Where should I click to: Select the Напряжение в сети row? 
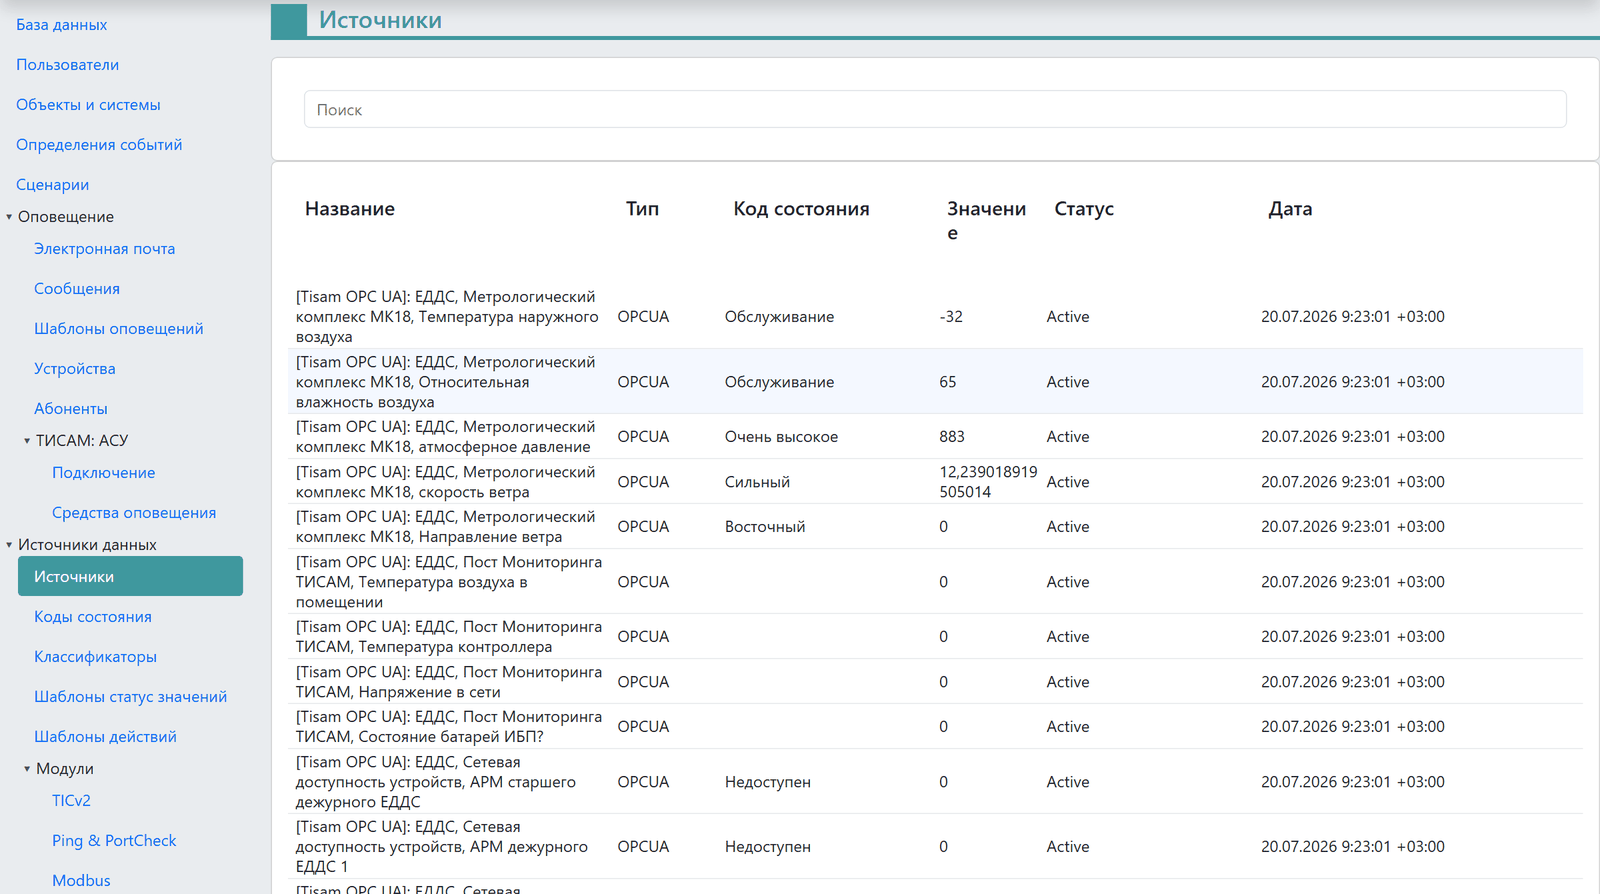[x=935, y=681]
